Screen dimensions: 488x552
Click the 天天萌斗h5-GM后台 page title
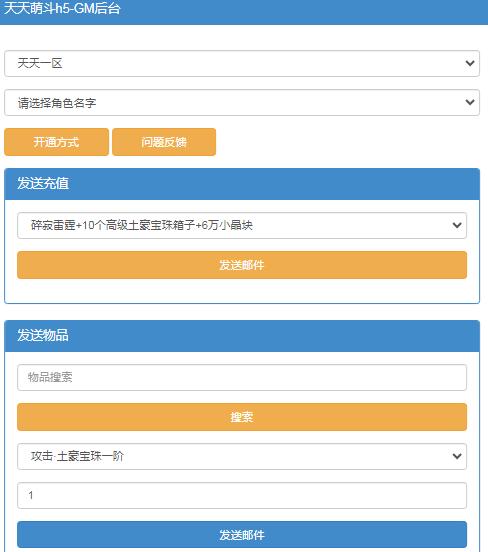(x=62, y=8)
